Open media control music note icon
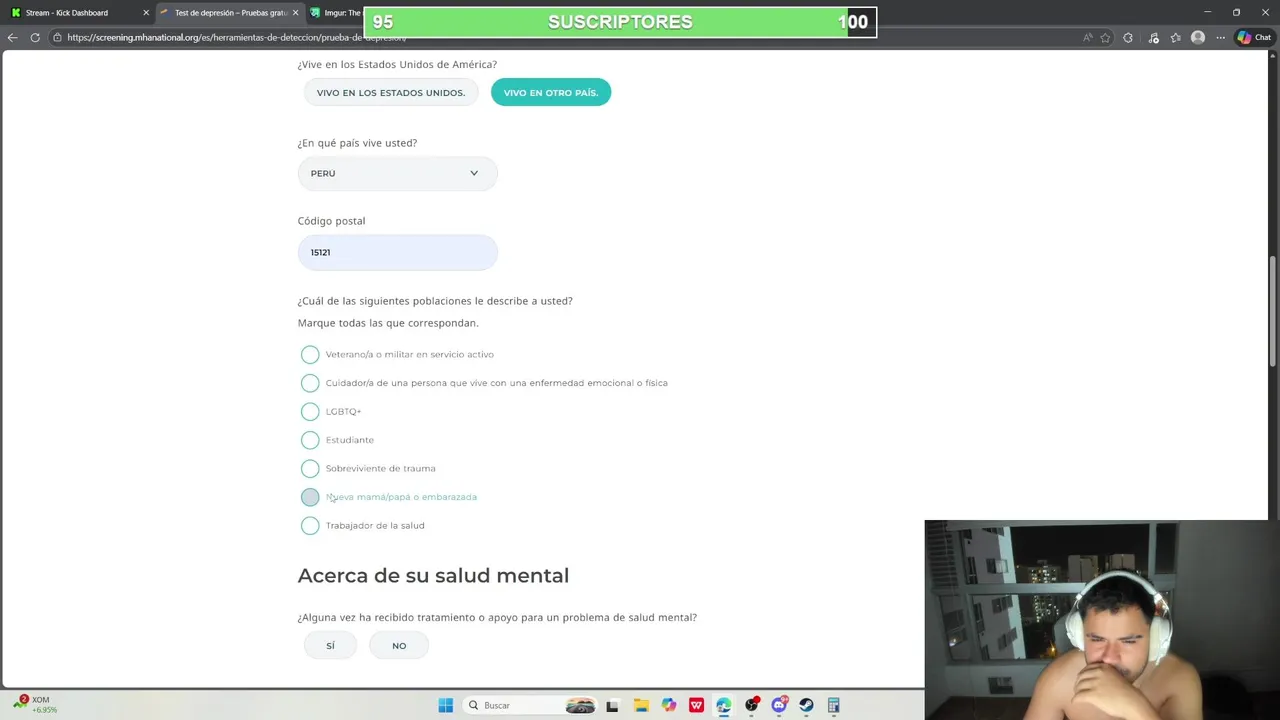This screenshot has height=720, width=1280. click(1153, 37)
